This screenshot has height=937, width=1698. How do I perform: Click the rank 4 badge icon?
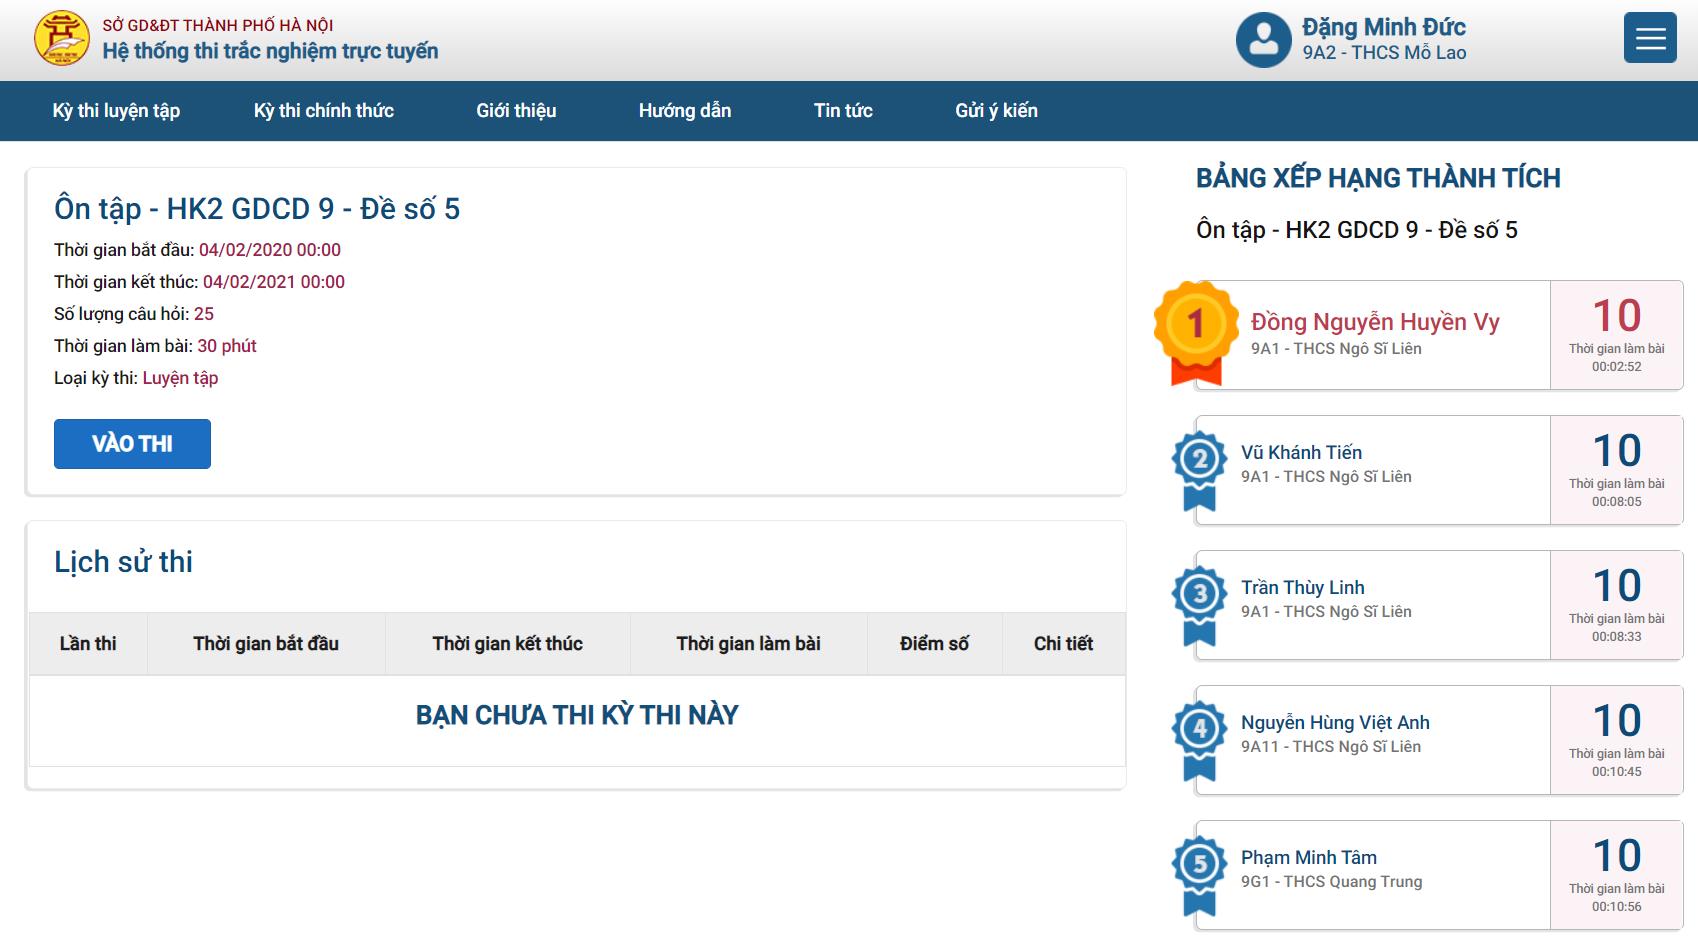(x=1199, y=736)
